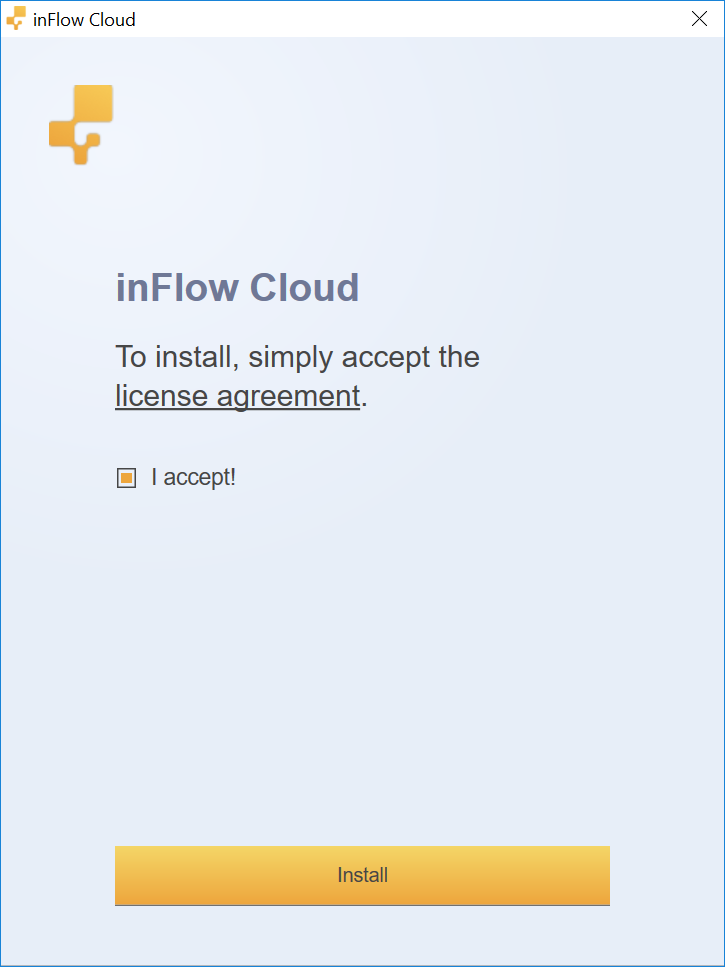Click the "To install, simply accept the" text

pos(297,357)
